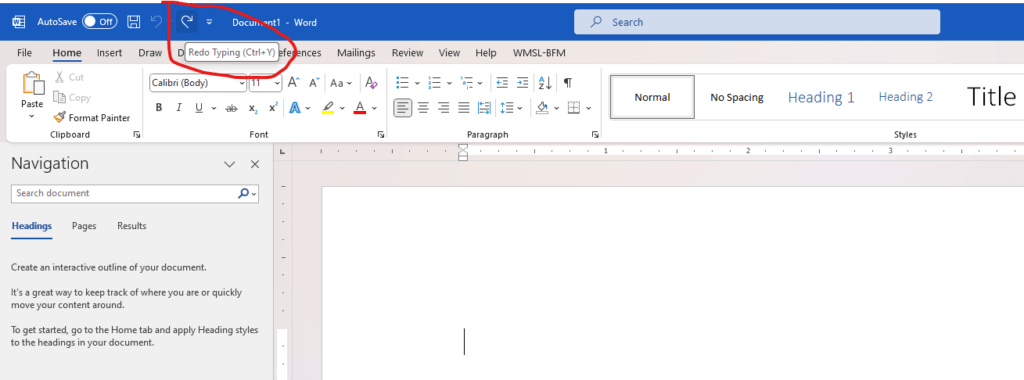
Task: Open the Calibri (Body) font name dropdown
Action: tap(242, 84)
